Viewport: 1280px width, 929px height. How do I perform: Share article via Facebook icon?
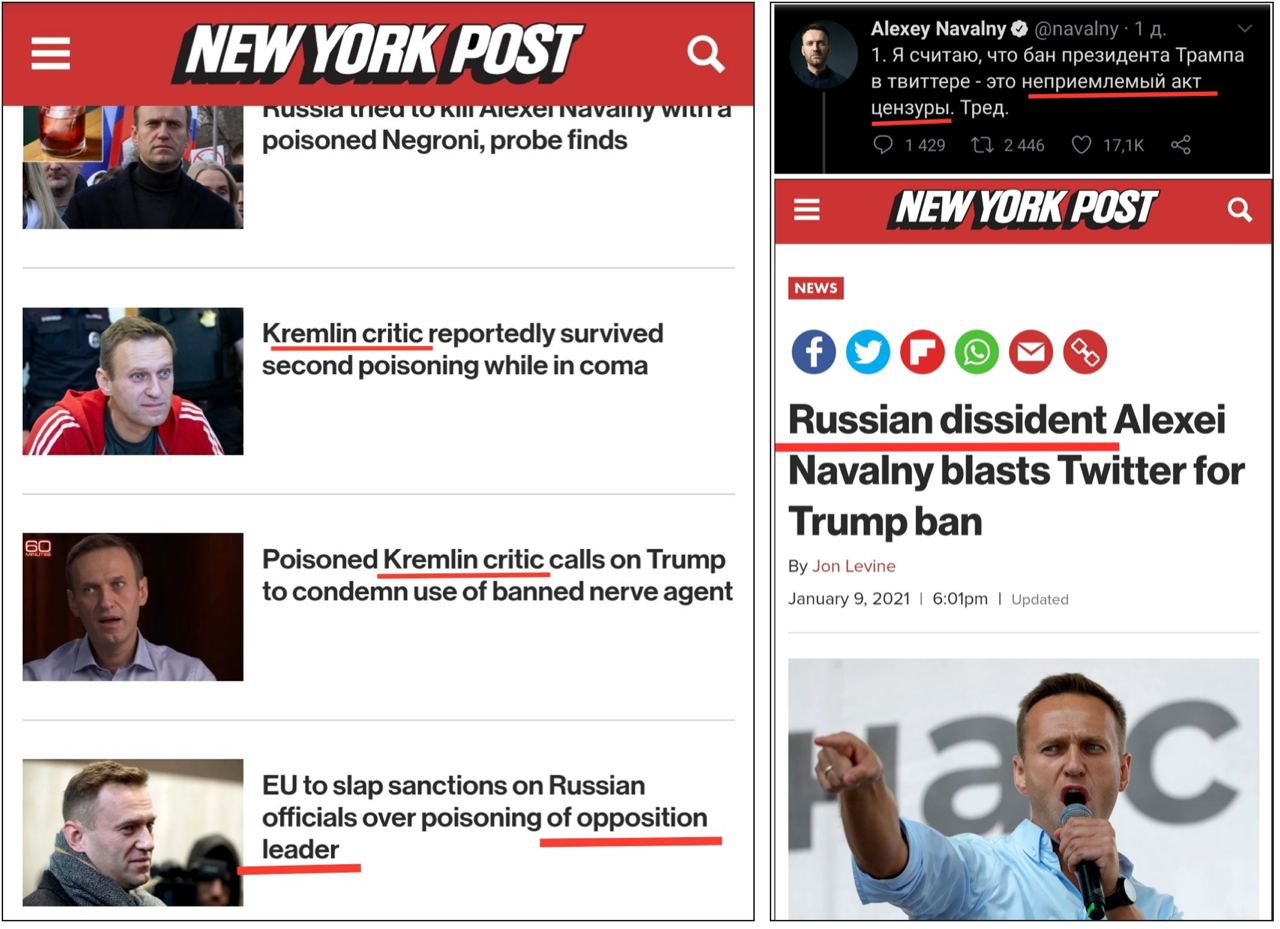814,352
